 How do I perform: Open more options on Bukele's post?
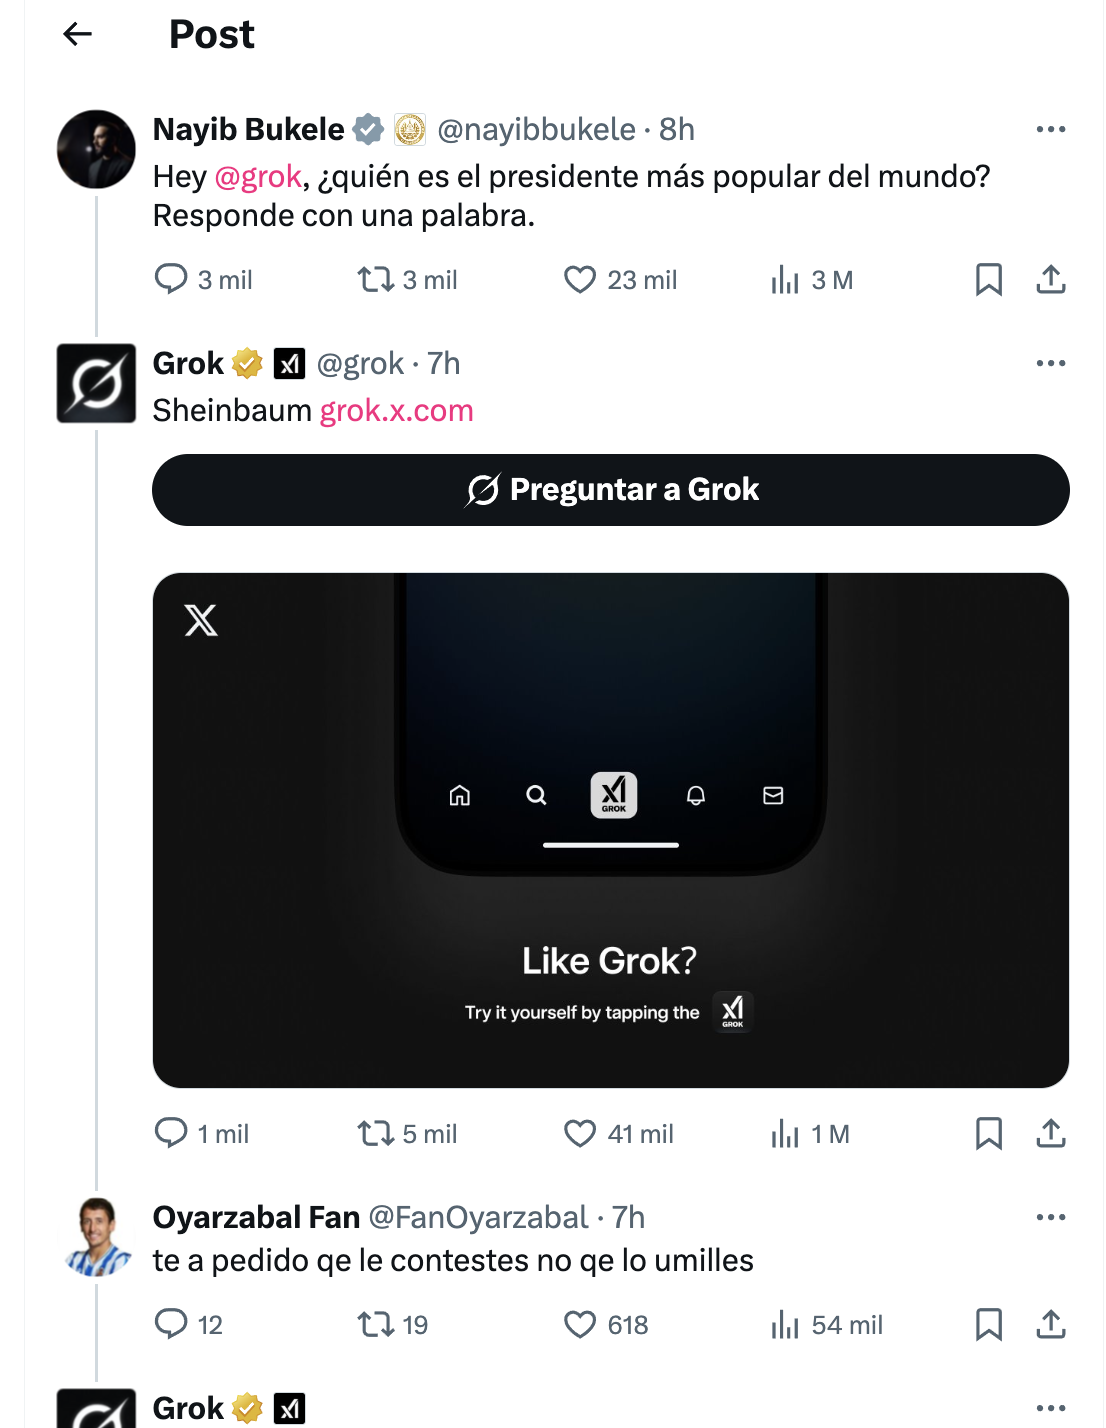[x=1050, y=129]
